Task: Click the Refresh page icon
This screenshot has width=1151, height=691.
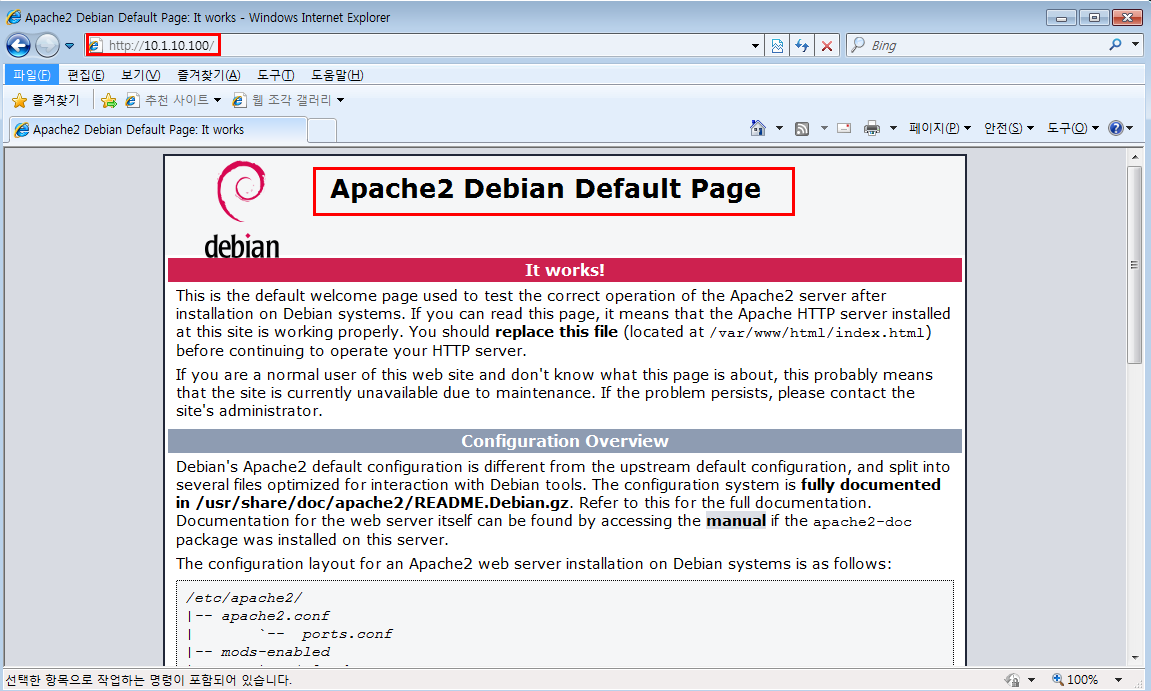Action: point(802,46)
